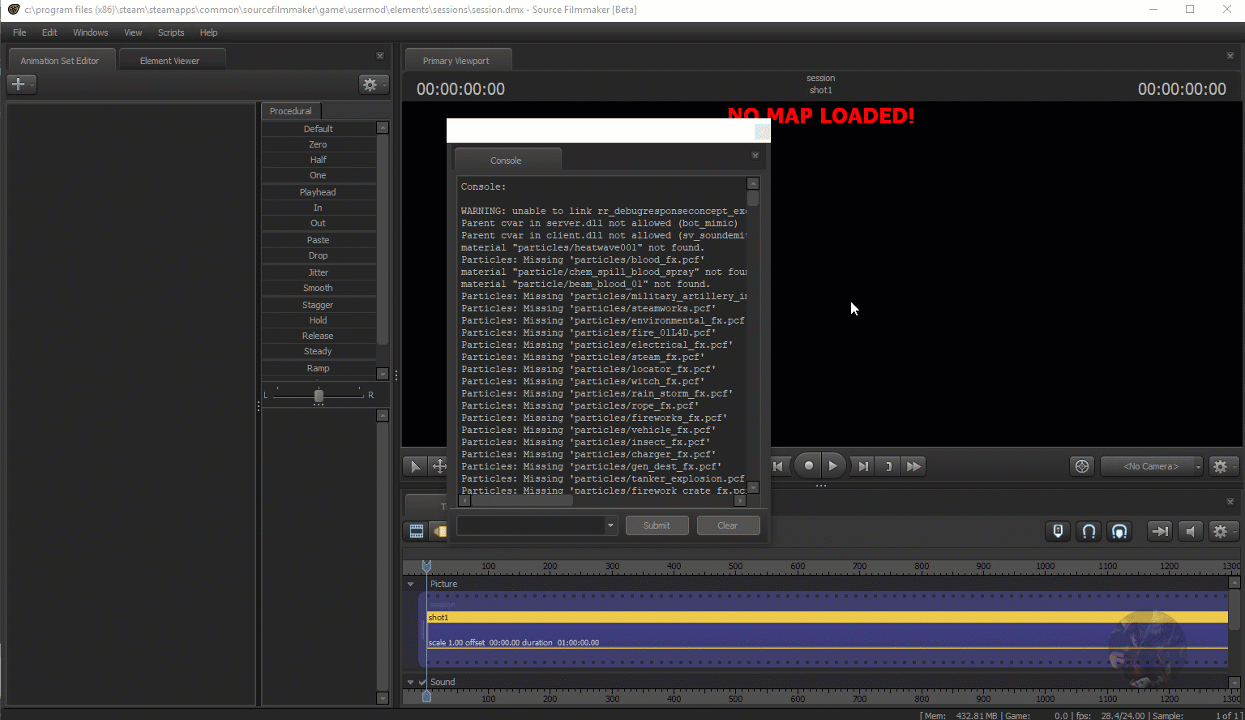This screenshot has height=720, width=1245.
Task: Apply the Smooth procedural preset
Action: point(318,288)
